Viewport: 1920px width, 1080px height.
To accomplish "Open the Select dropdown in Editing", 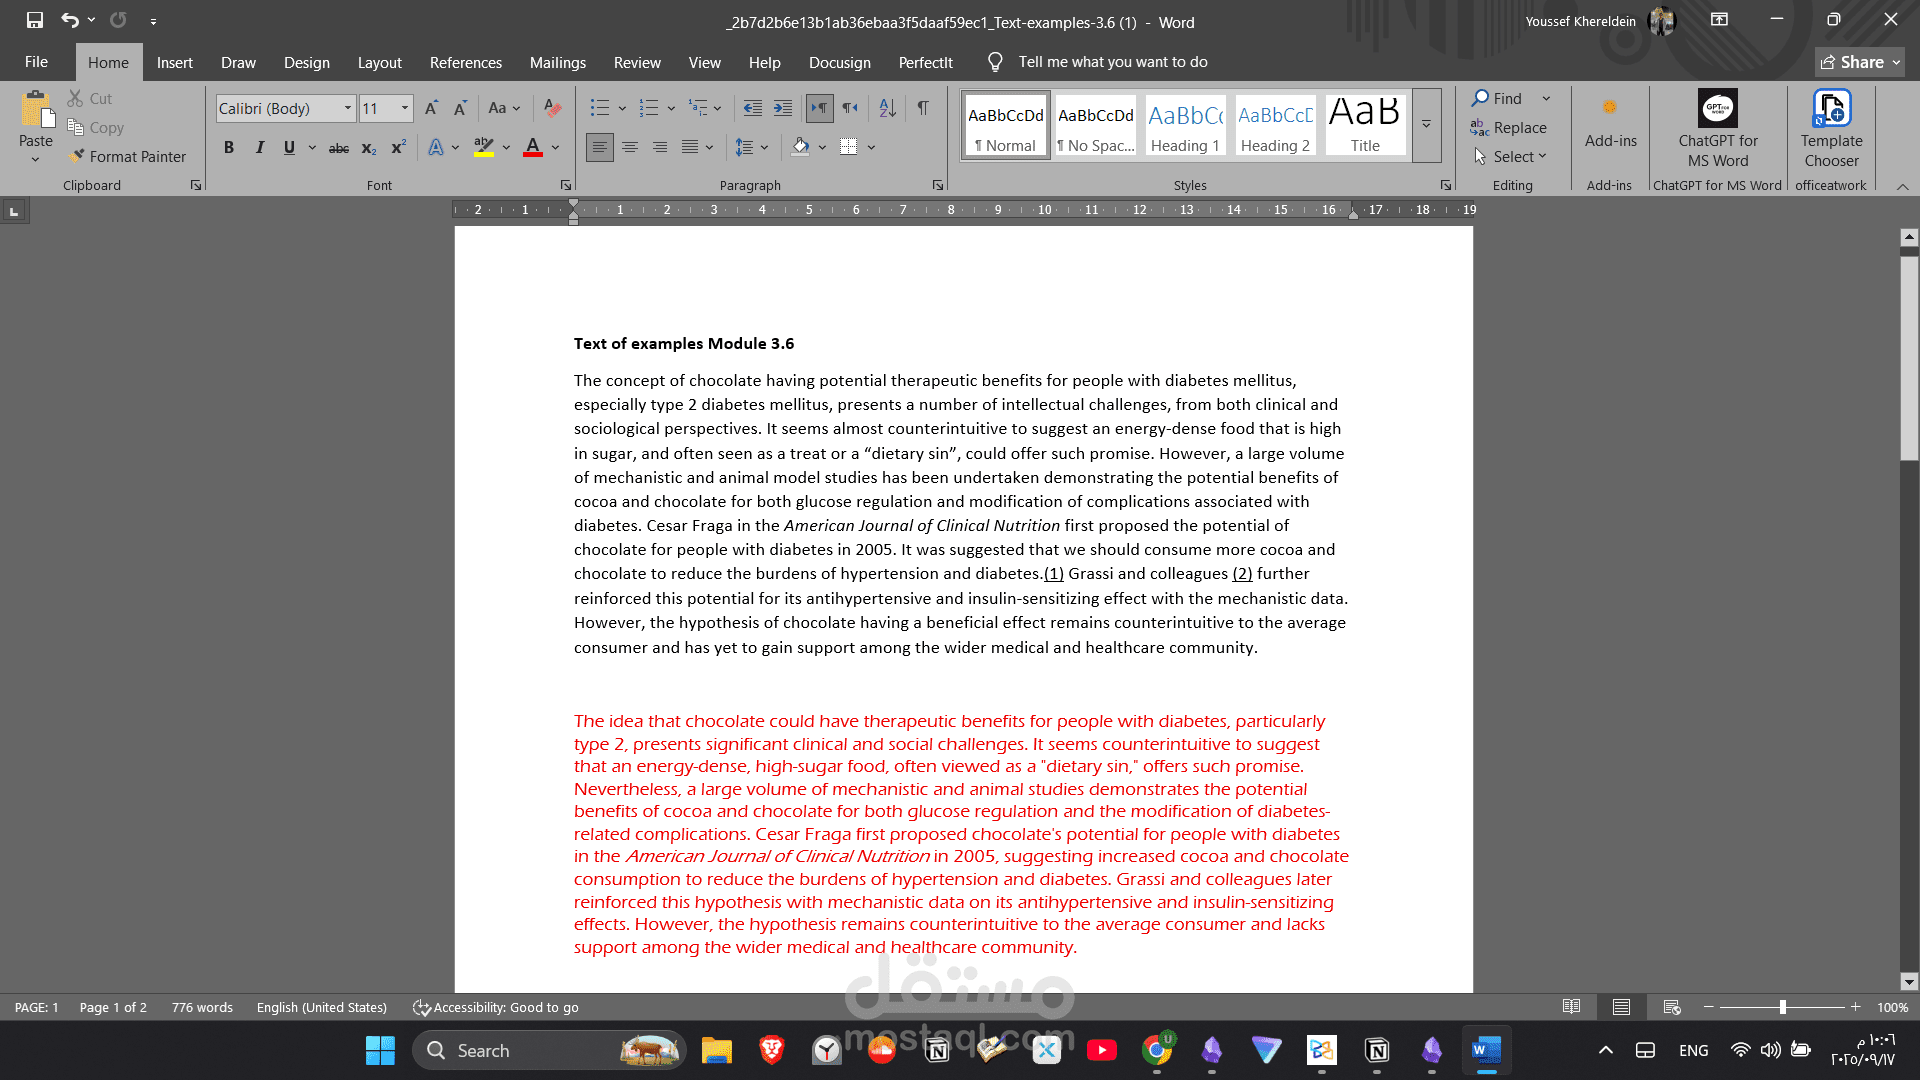I will click(1511, 156).
